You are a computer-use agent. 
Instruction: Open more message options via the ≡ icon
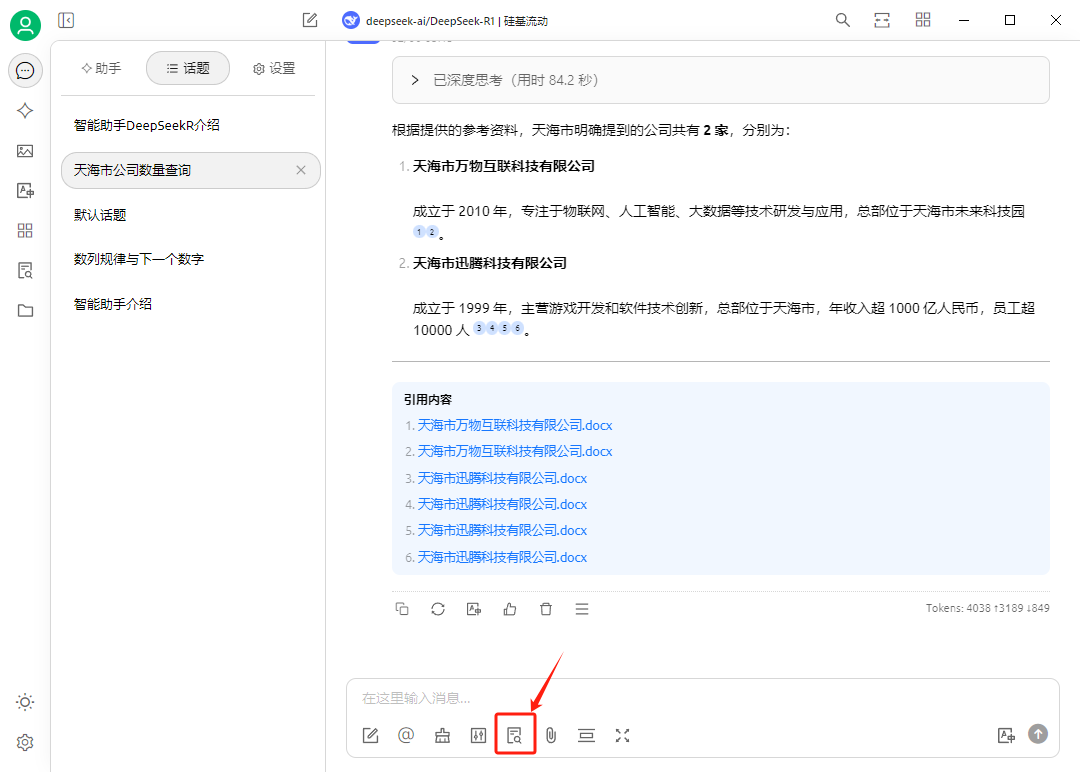581,608
